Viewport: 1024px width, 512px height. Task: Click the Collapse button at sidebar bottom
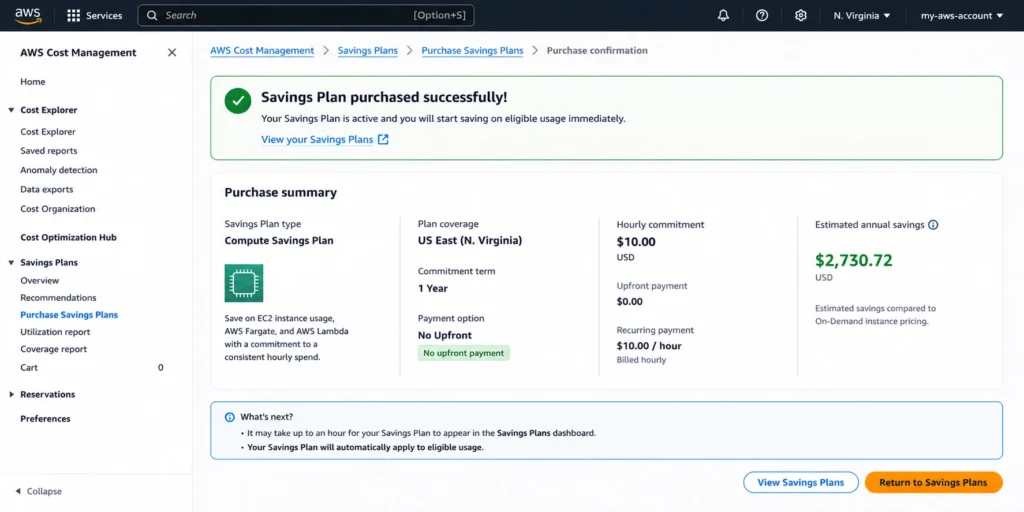tap(38, 491)
